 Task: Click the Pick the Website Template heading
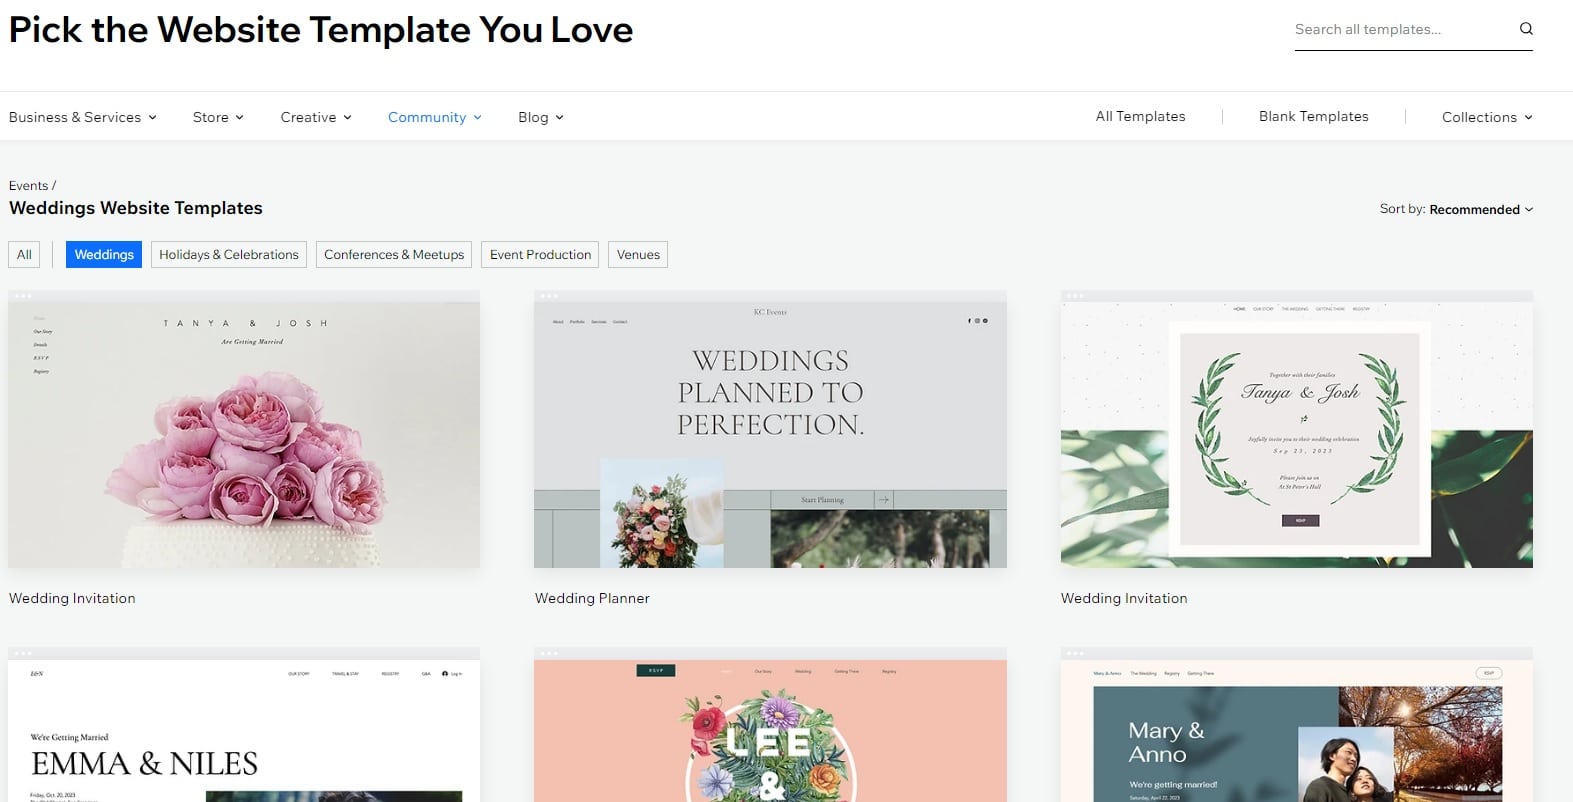click(x=321, y=30)
